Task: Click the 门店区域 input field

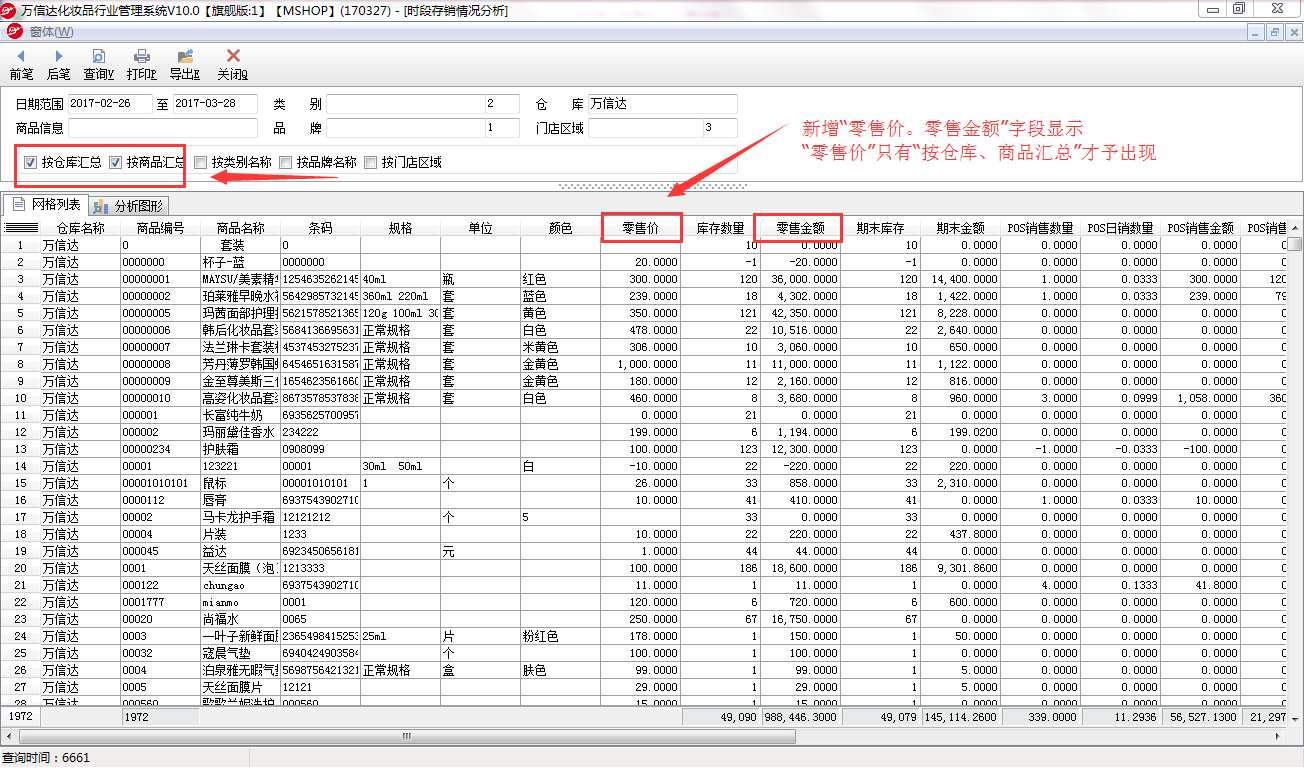Action: [x=662, y=128]
